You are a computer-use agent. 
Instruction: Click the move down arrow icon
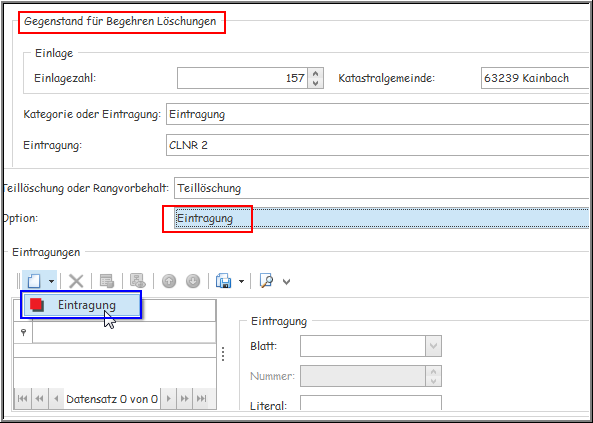(x=193, y=281)
